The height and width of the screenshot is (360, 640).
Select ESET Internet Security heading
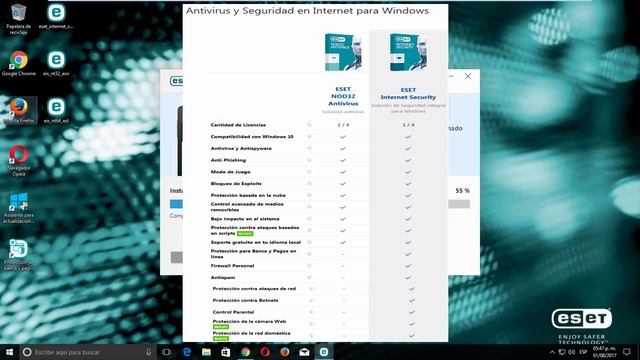tap(408, 93)
